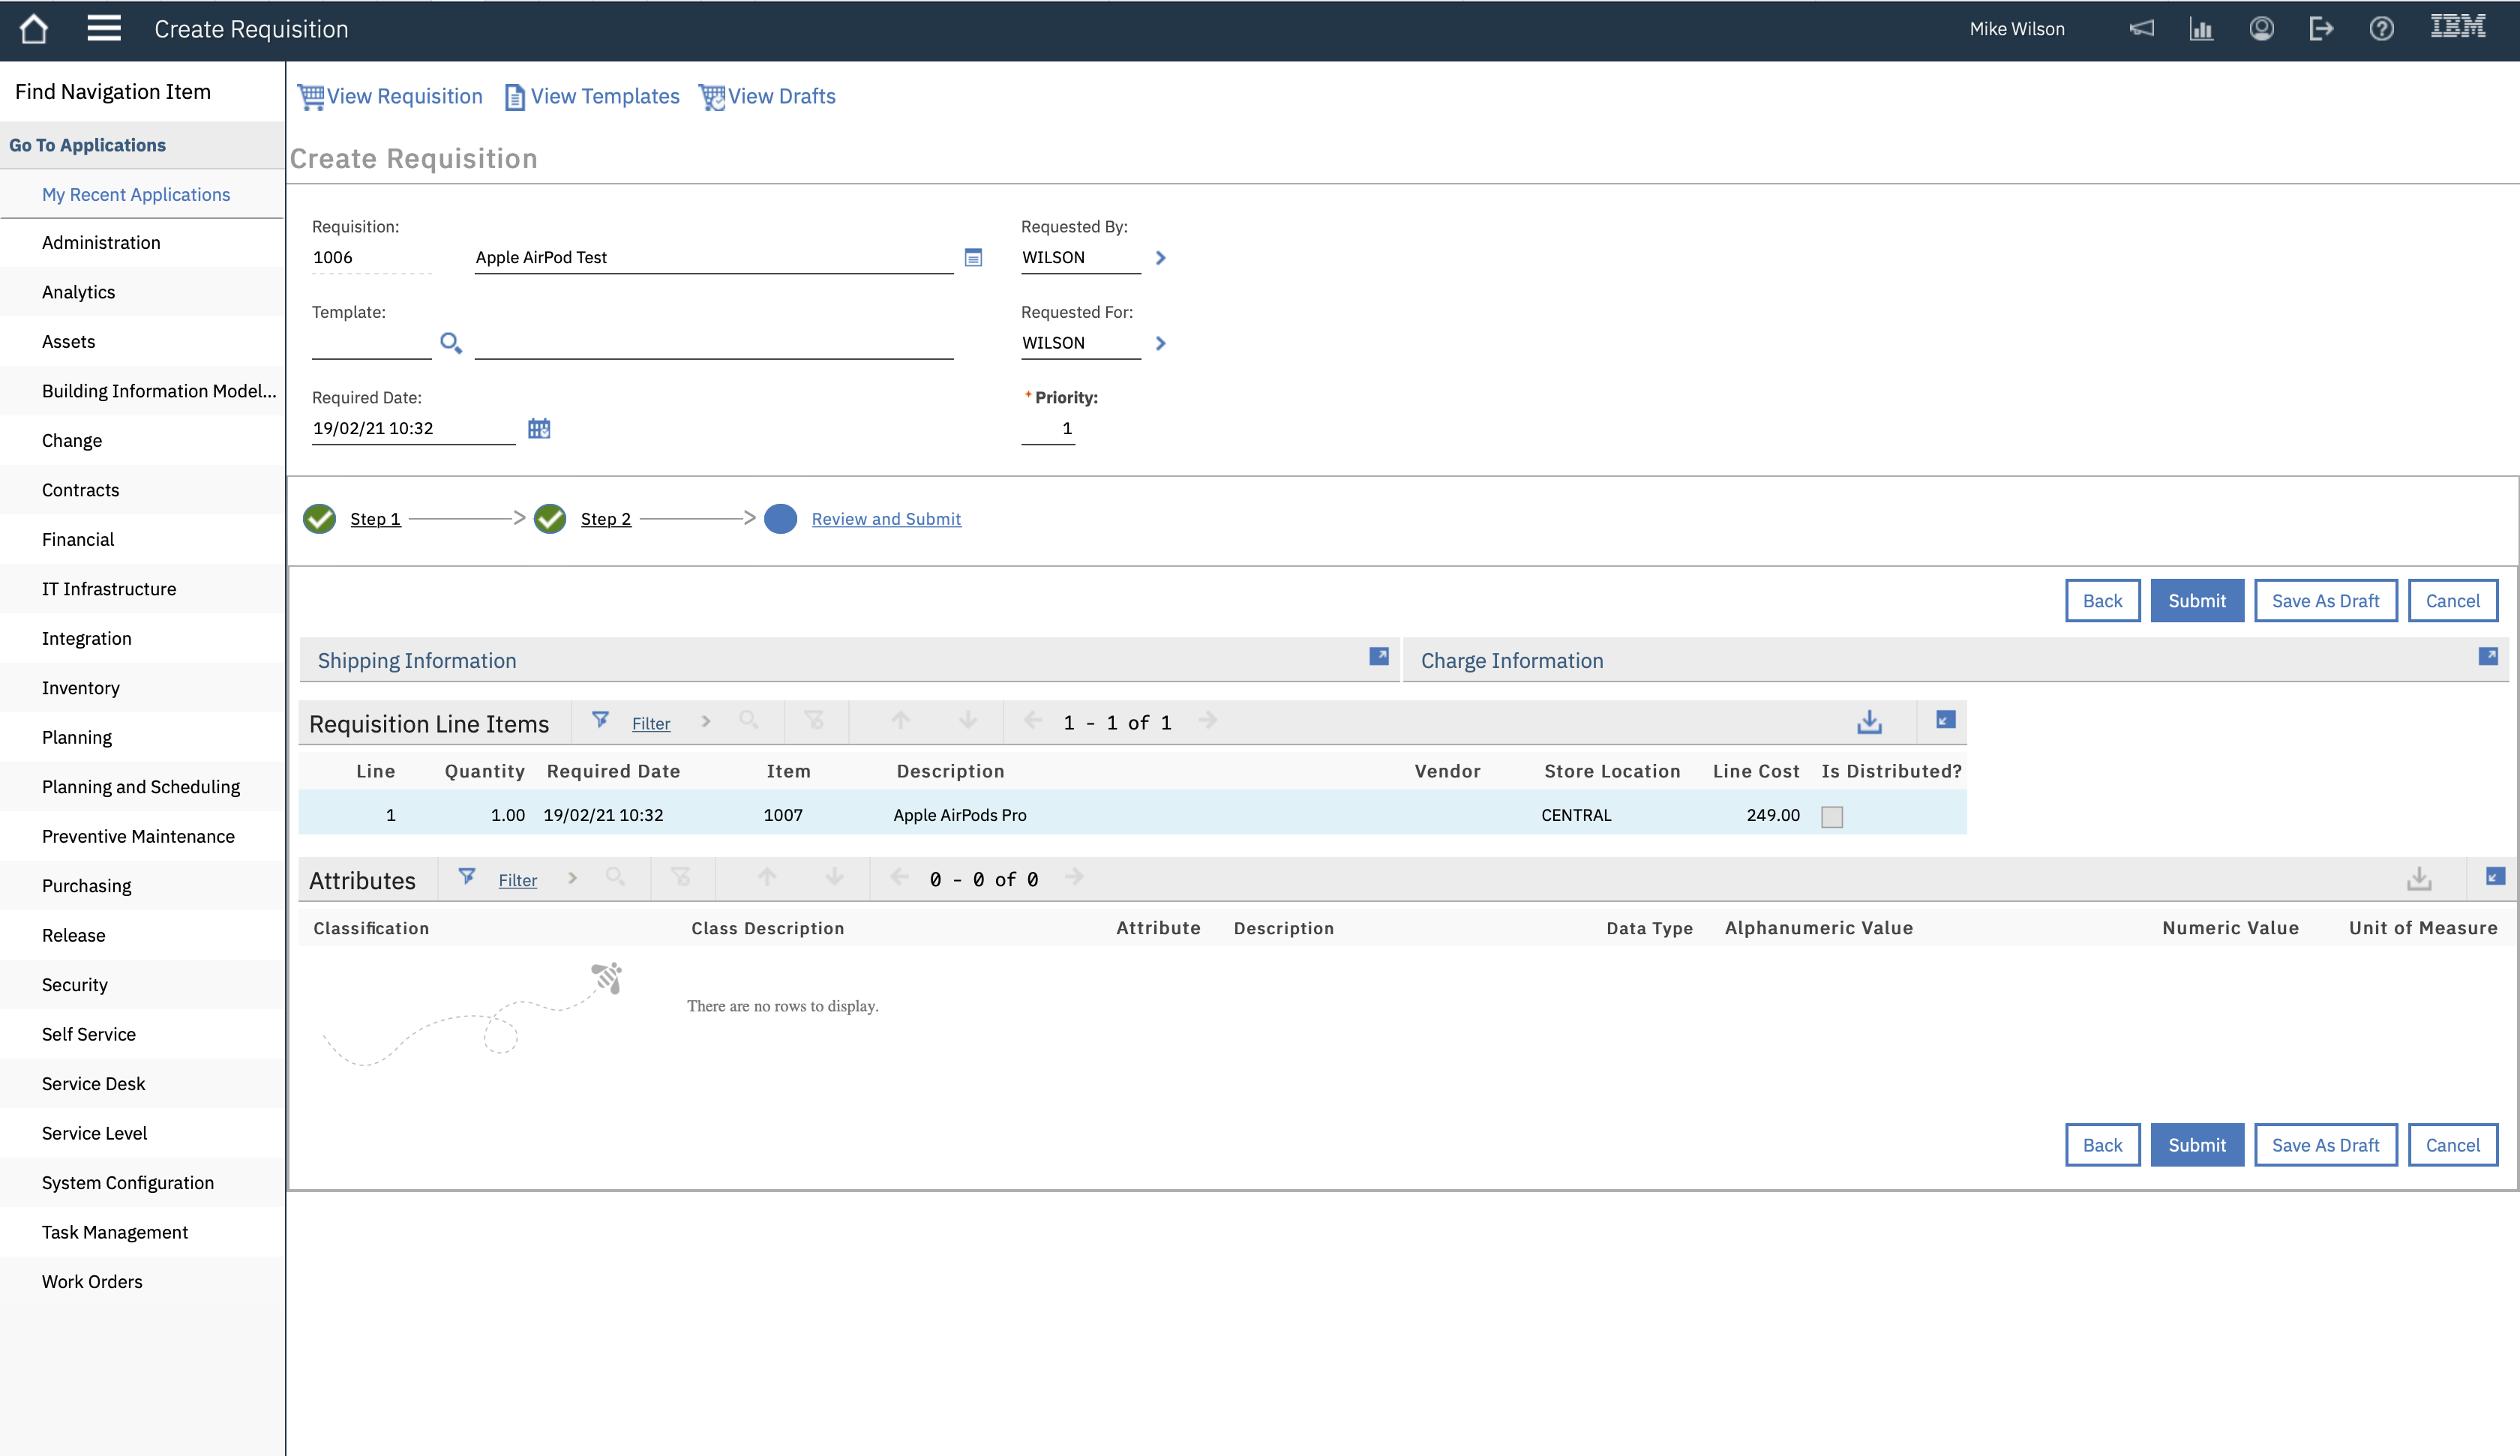Open the bulletin board megaphone icon
Viewport: 2520px width, 1456px height.
click(2141, 29)
